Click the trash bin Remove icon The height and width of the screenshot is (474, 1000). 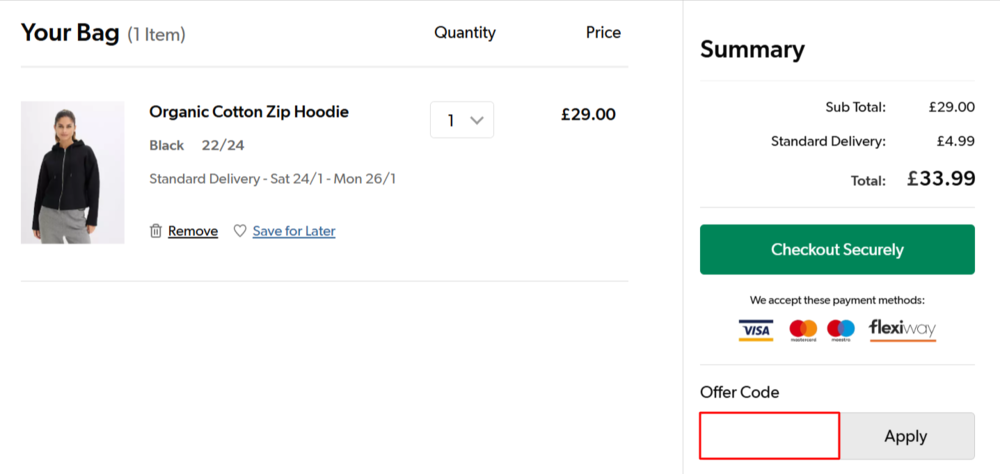click(x=155, y=231)
